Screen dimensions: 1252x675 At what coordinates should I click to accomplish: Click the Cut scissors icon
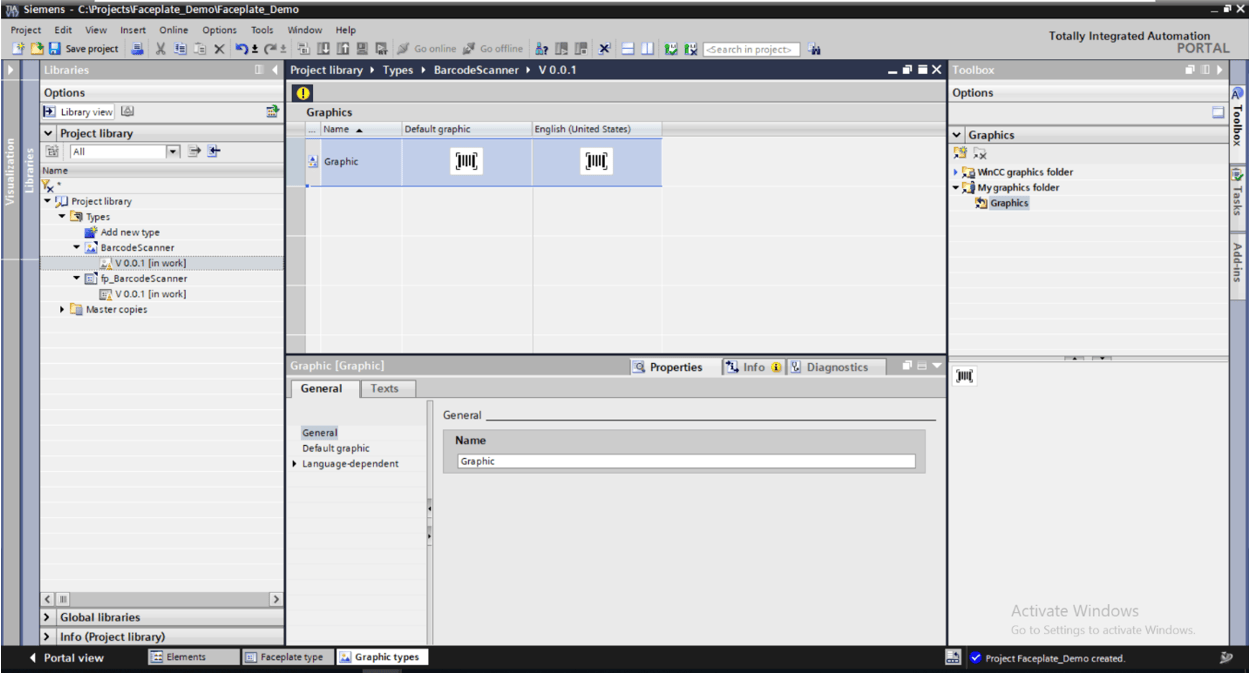tap(160, 48)
